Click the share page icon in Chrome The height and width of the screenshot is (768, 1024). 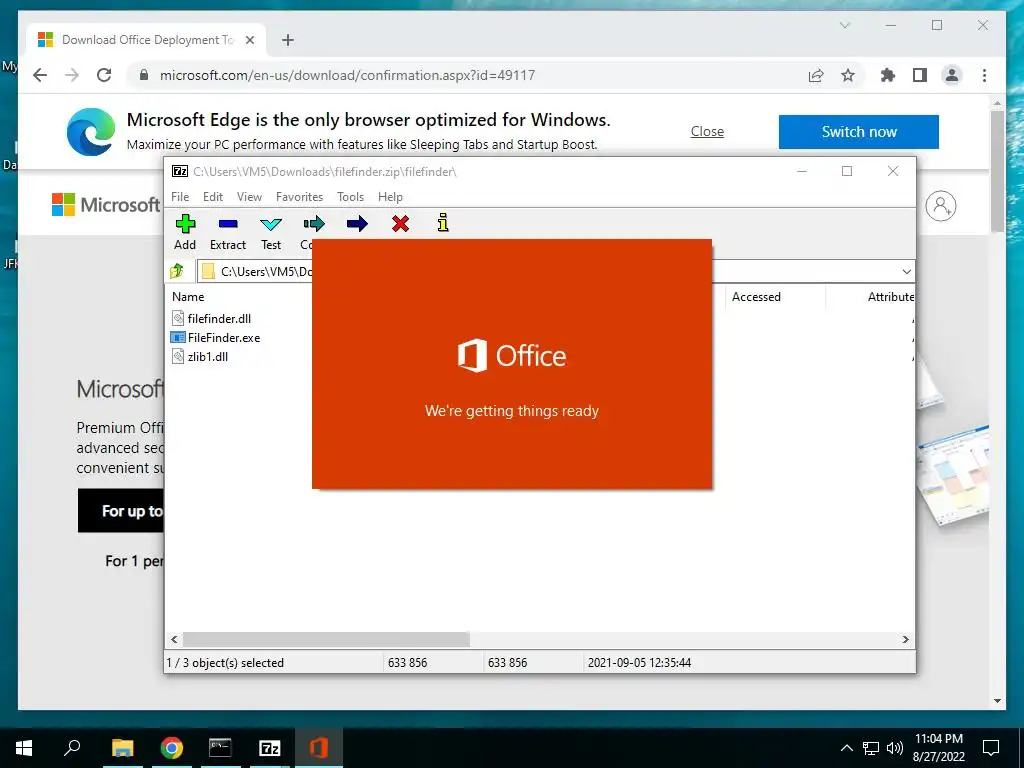(816, 76)
